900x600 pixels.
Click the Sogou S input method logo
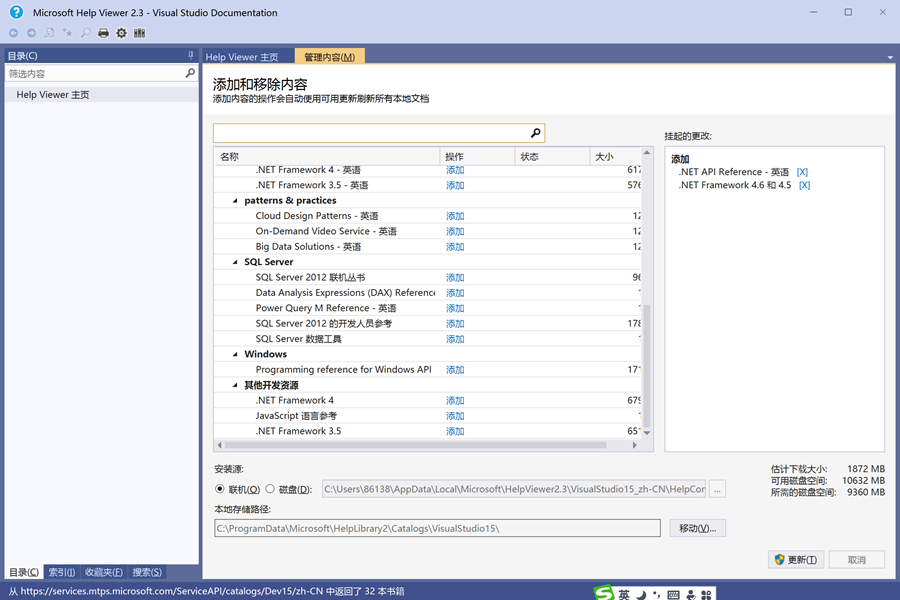(x=604, y=593)
